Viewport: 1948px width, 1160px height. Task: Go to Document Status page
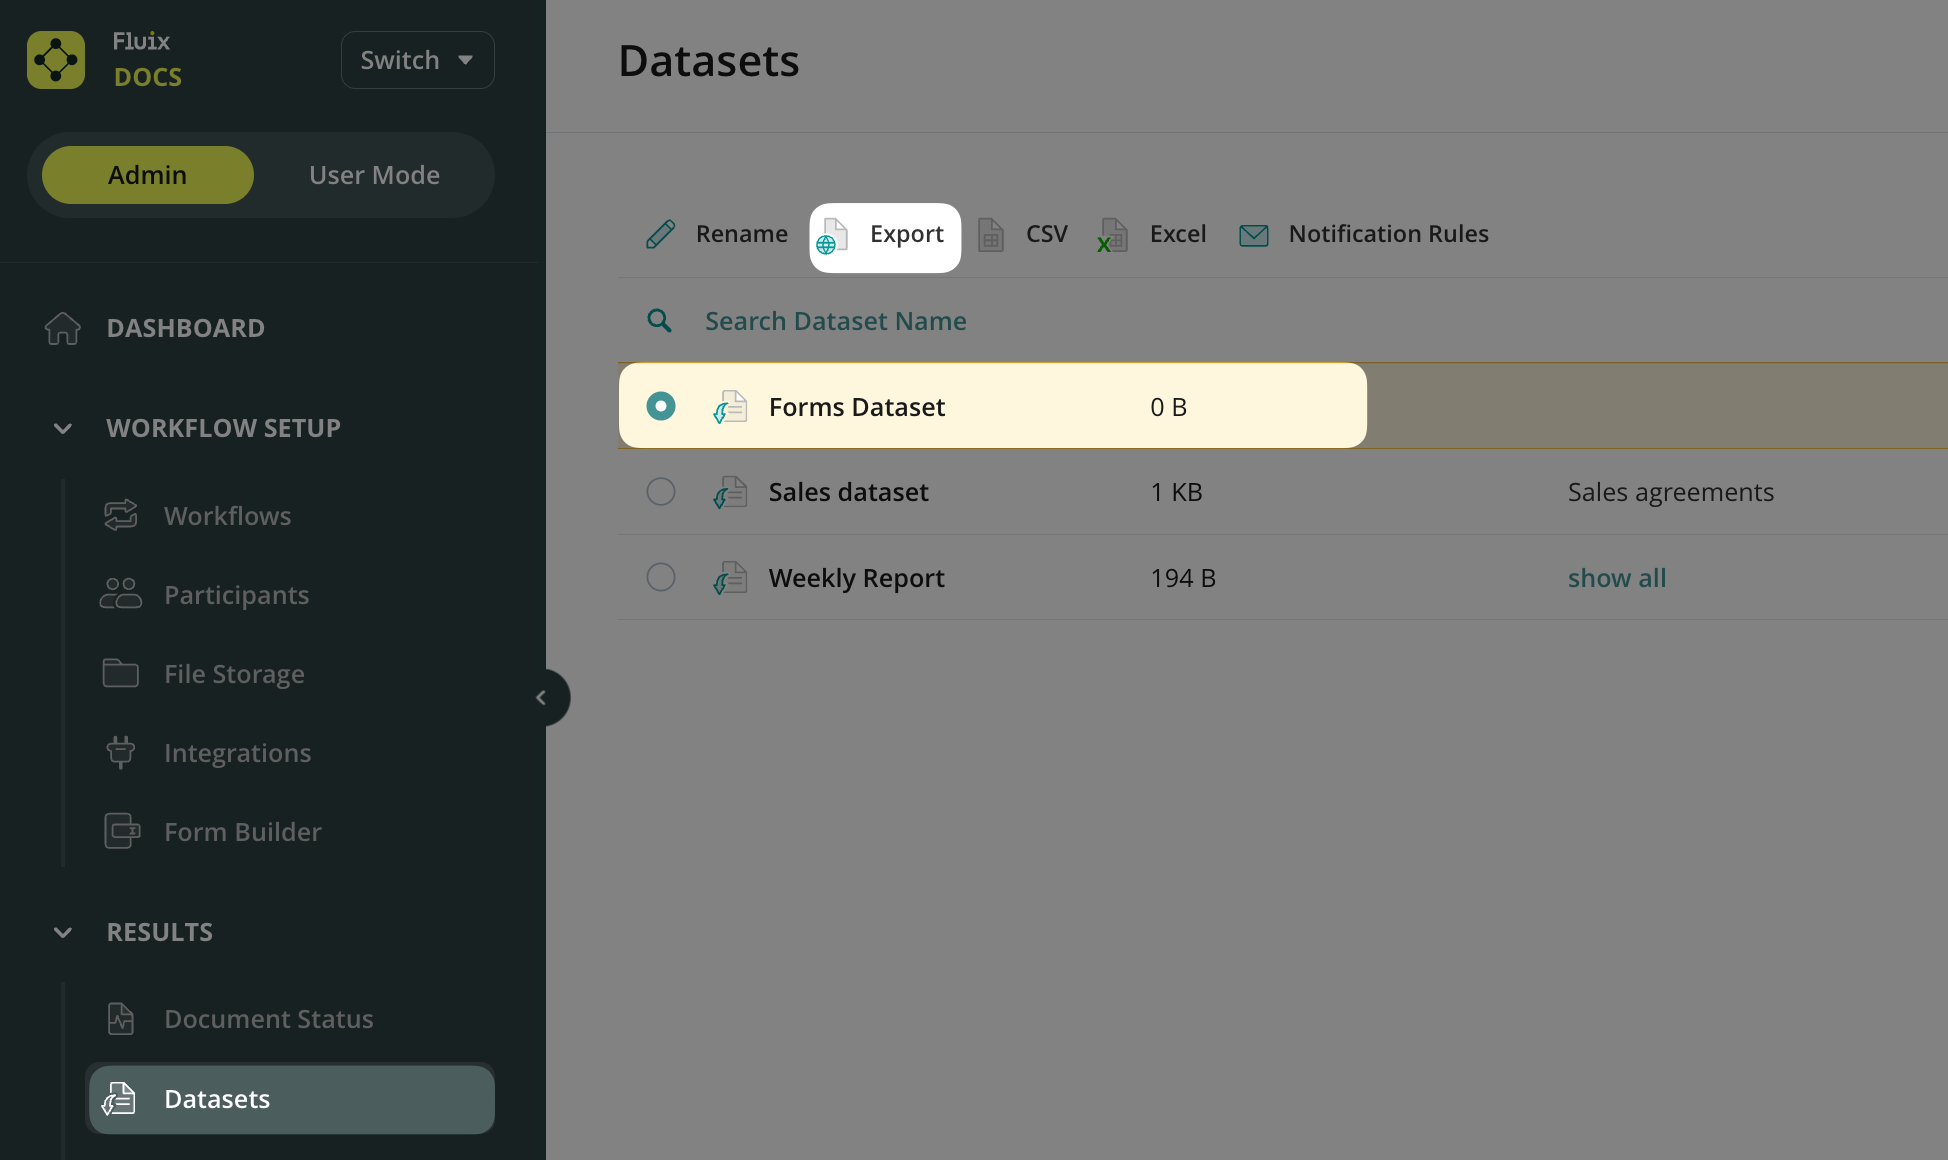268,1019
